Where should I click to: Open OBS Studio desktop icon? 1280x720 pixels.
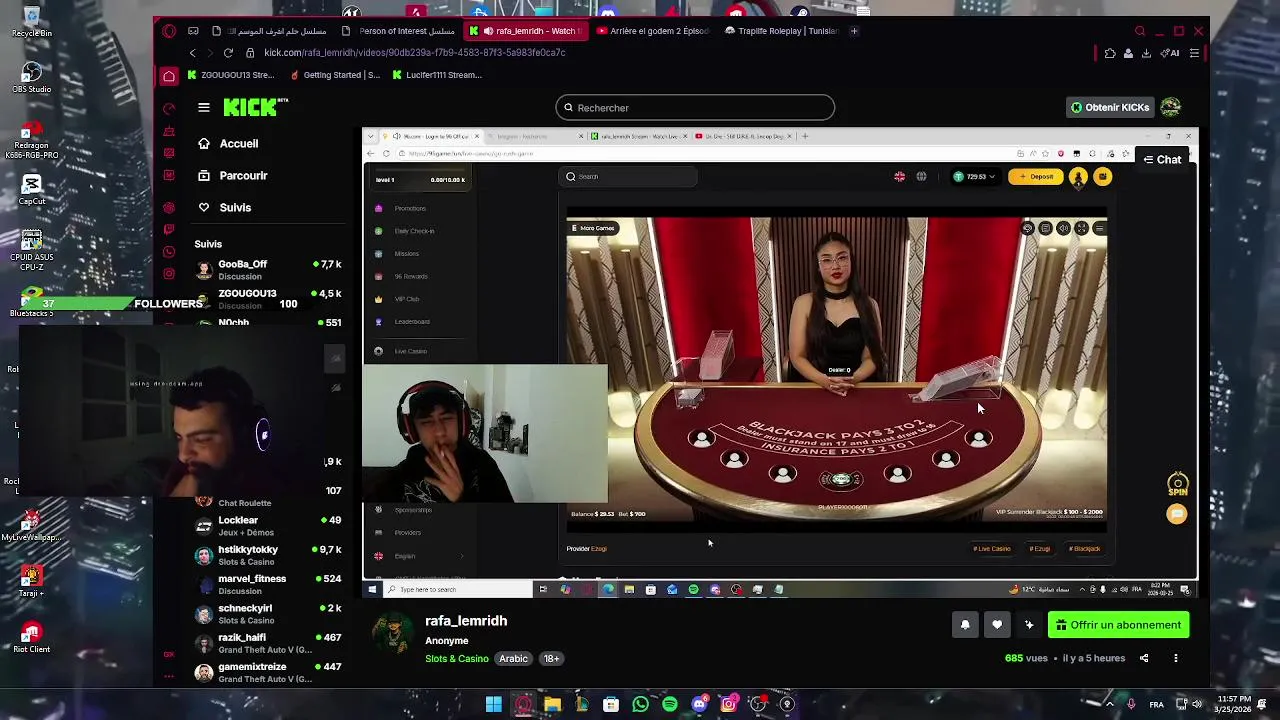click(31, 78)
